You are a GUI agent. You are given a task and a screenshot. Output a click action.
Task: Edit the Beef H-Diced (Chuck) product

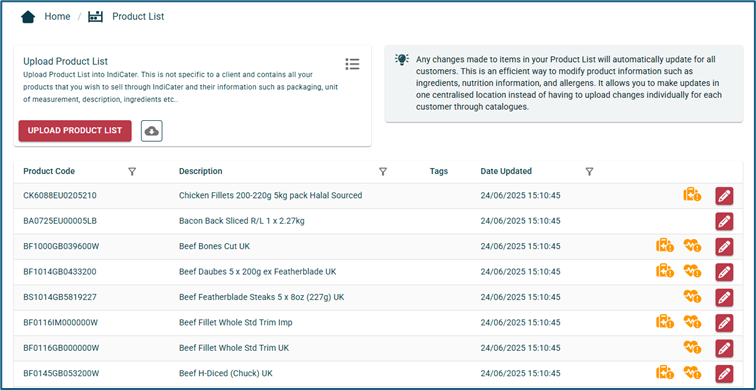[x=724, y=374]
